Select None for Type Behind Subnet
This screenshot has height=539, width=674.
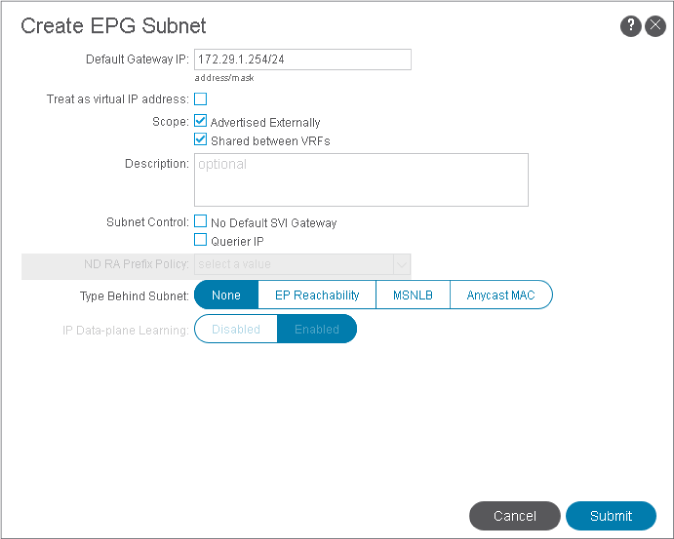click(x=226, y=295)
